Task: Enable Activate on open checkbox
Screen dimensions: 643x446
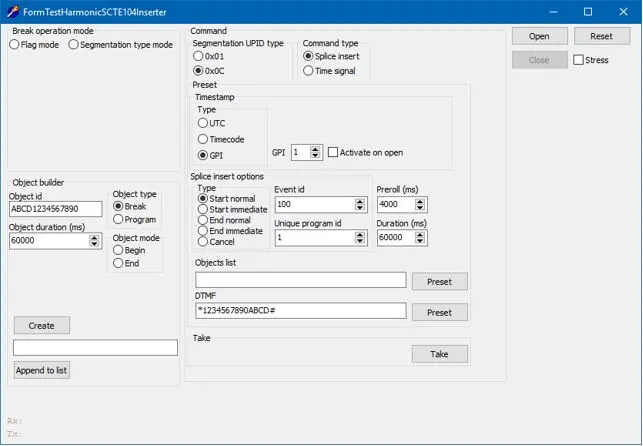Action: 333,152
